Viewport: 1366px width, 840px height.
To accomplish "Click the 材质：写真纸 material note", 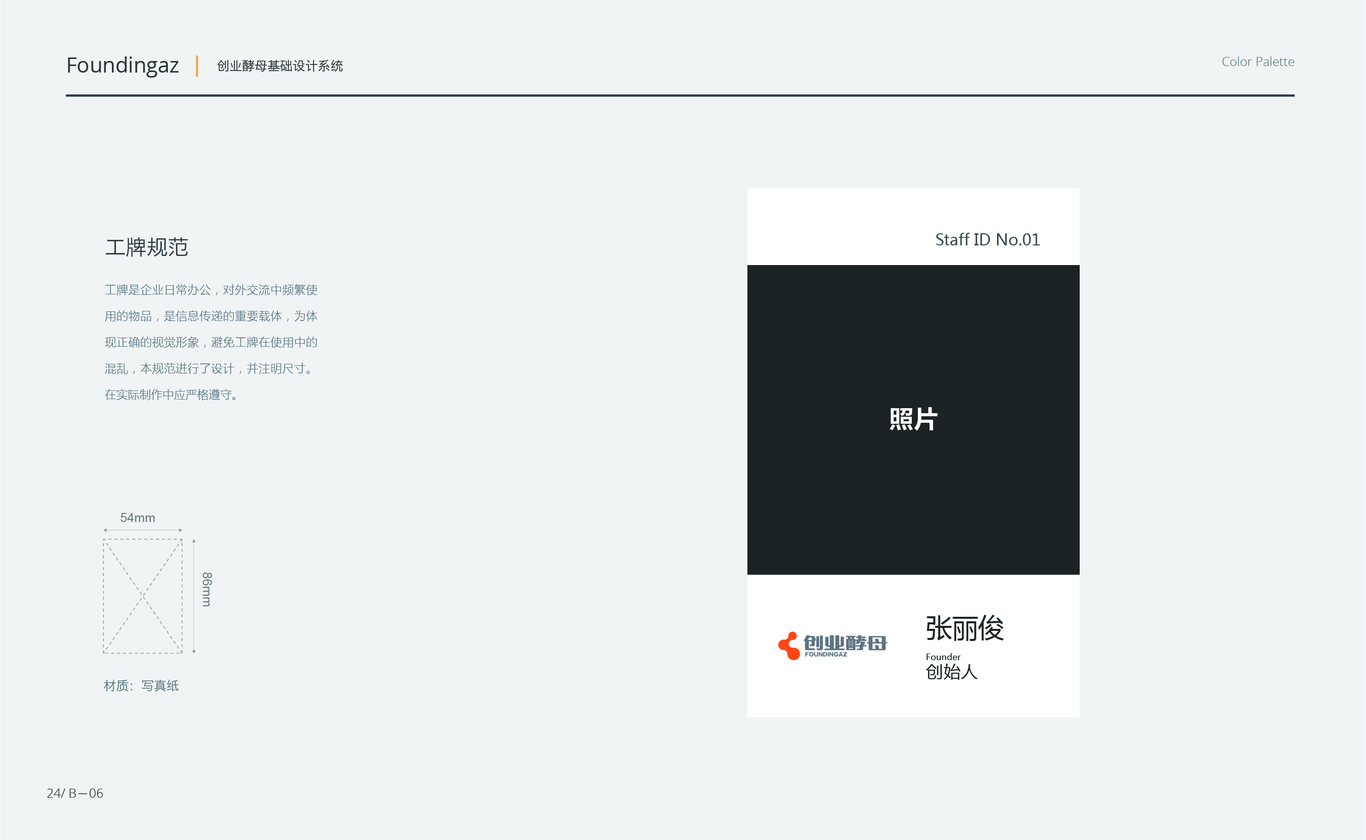I will point(141,686).
